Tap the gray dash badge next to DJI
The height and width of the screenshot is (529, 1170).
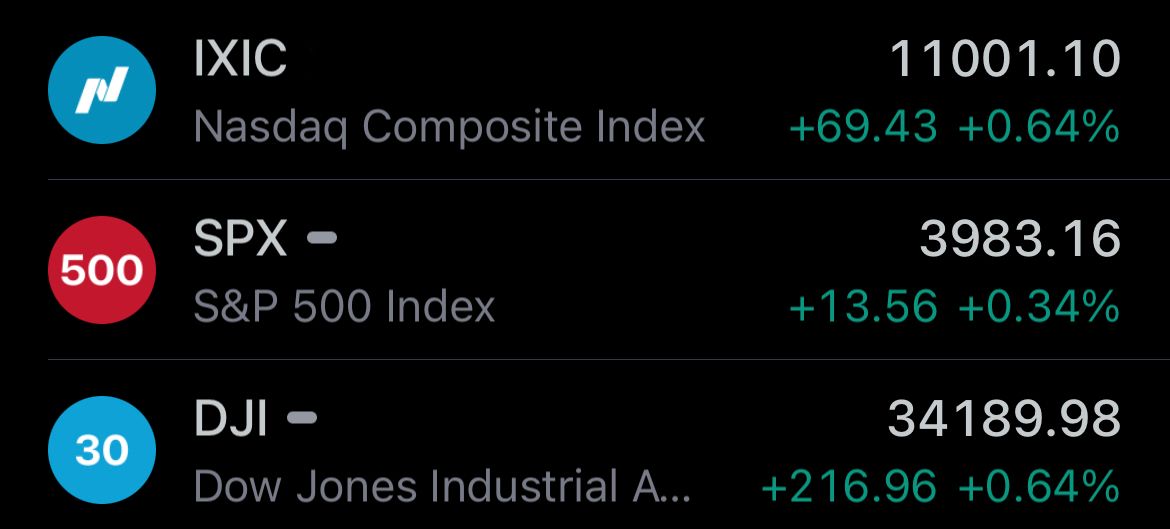point(301,418)
